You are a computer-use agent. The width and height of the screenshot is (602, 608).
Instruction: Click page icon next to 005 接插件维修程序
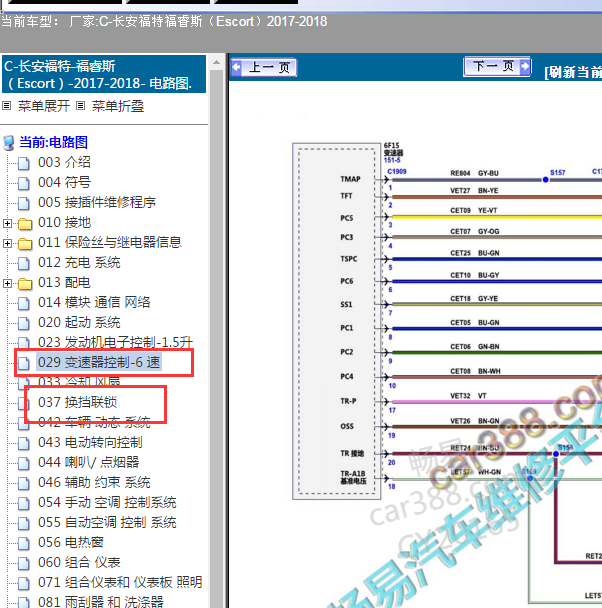click(24, 204)
